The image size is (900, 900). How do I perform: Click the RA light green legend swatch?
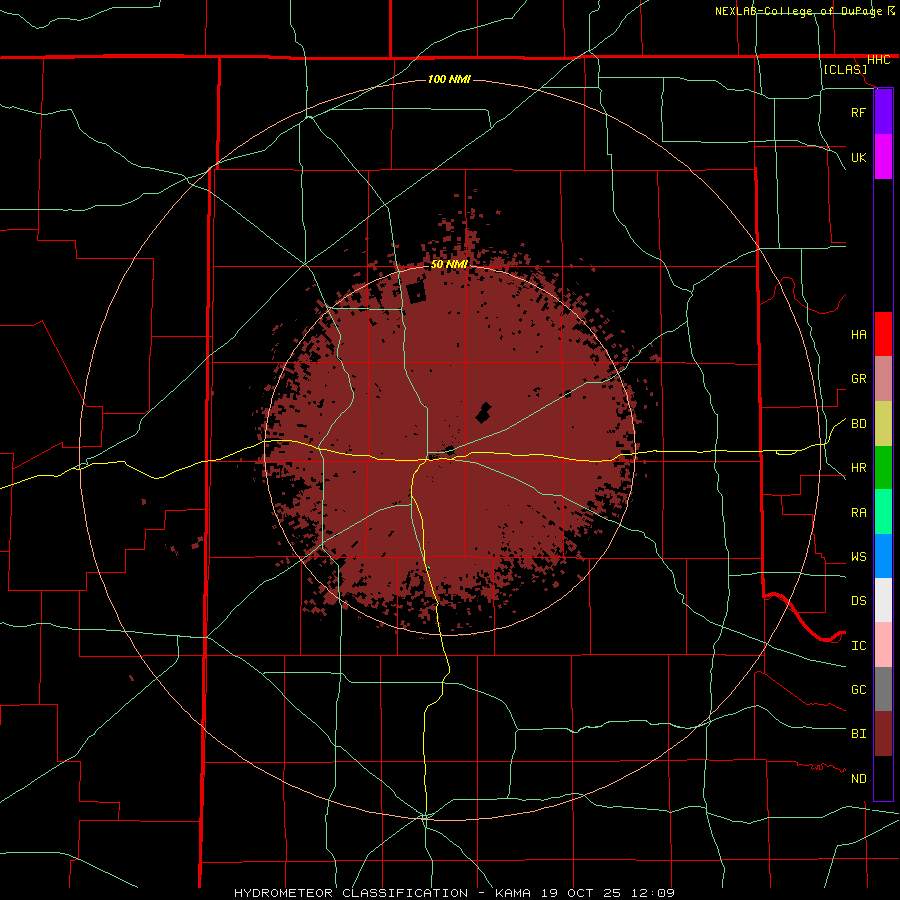pyautogui.click(x=883, y=512)
